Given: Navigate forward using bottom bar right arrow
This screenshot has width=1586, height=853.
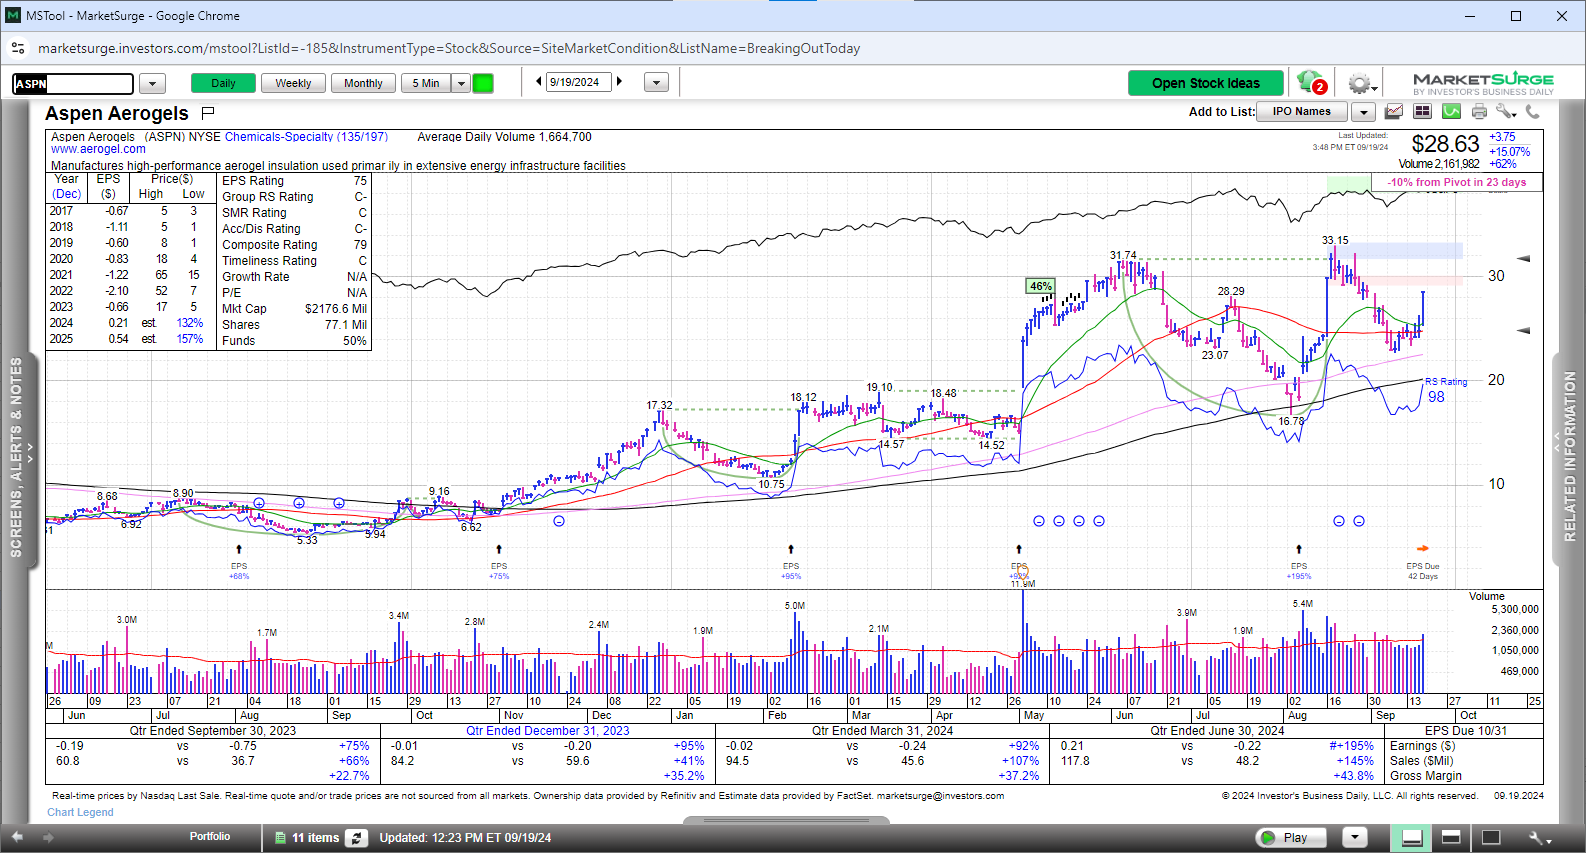Looking at the screenshot, I should coord(47,837).
